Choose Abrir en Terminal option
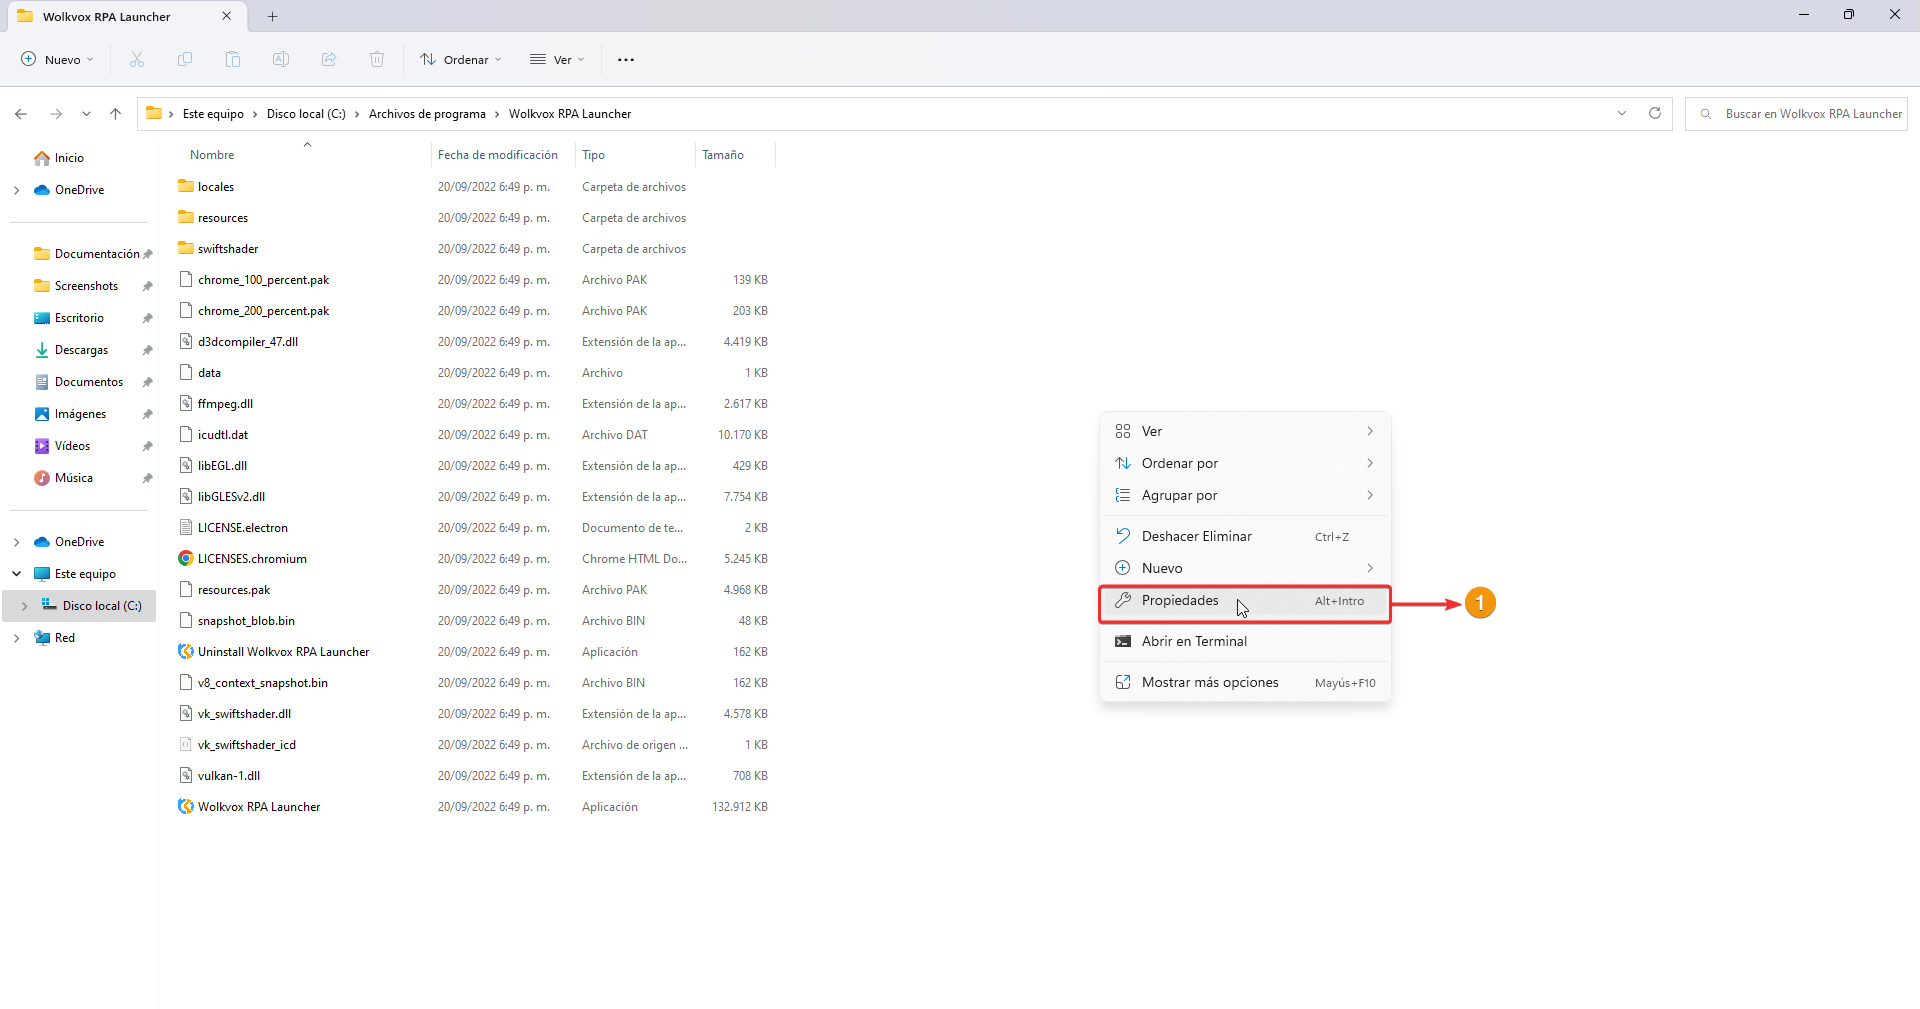 pos(1245,641)
